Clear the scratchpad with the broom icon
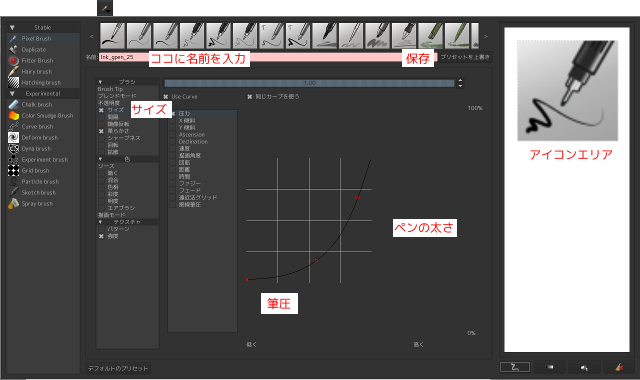 pyautogui.click(x=619, y=367)
